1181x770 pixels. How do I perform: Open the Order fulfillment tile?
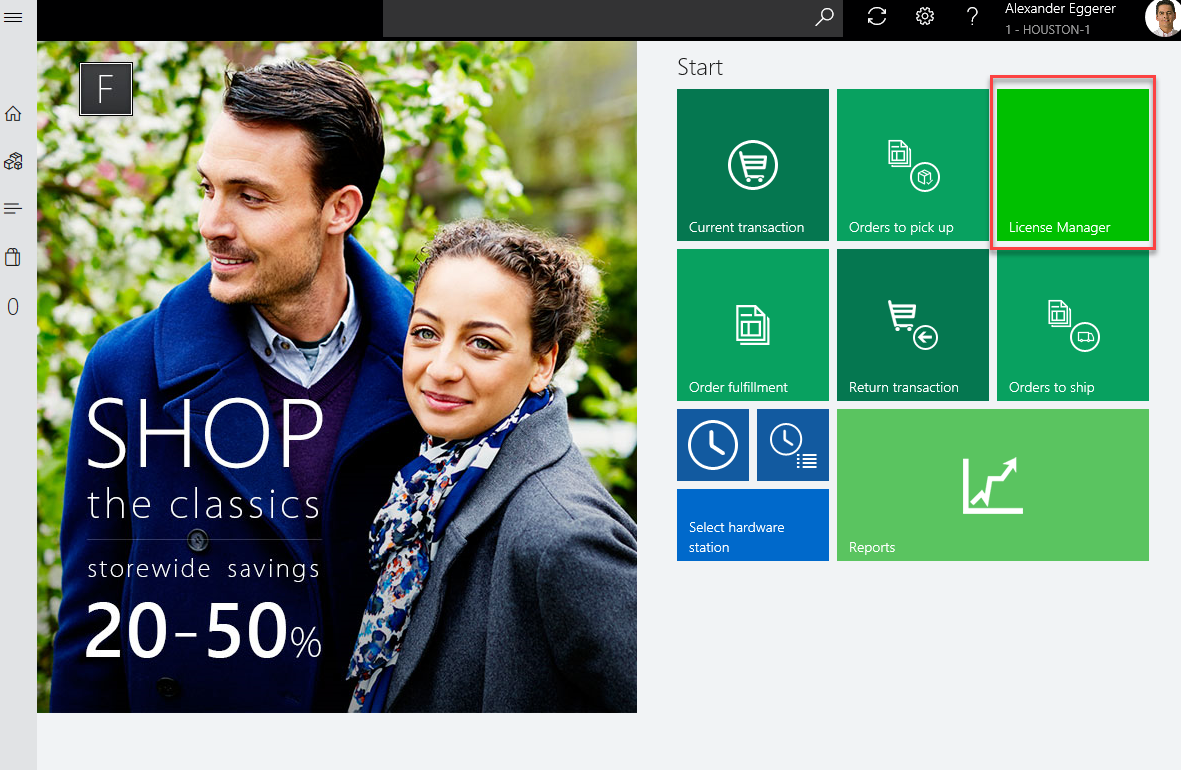[x=753, y=325]
